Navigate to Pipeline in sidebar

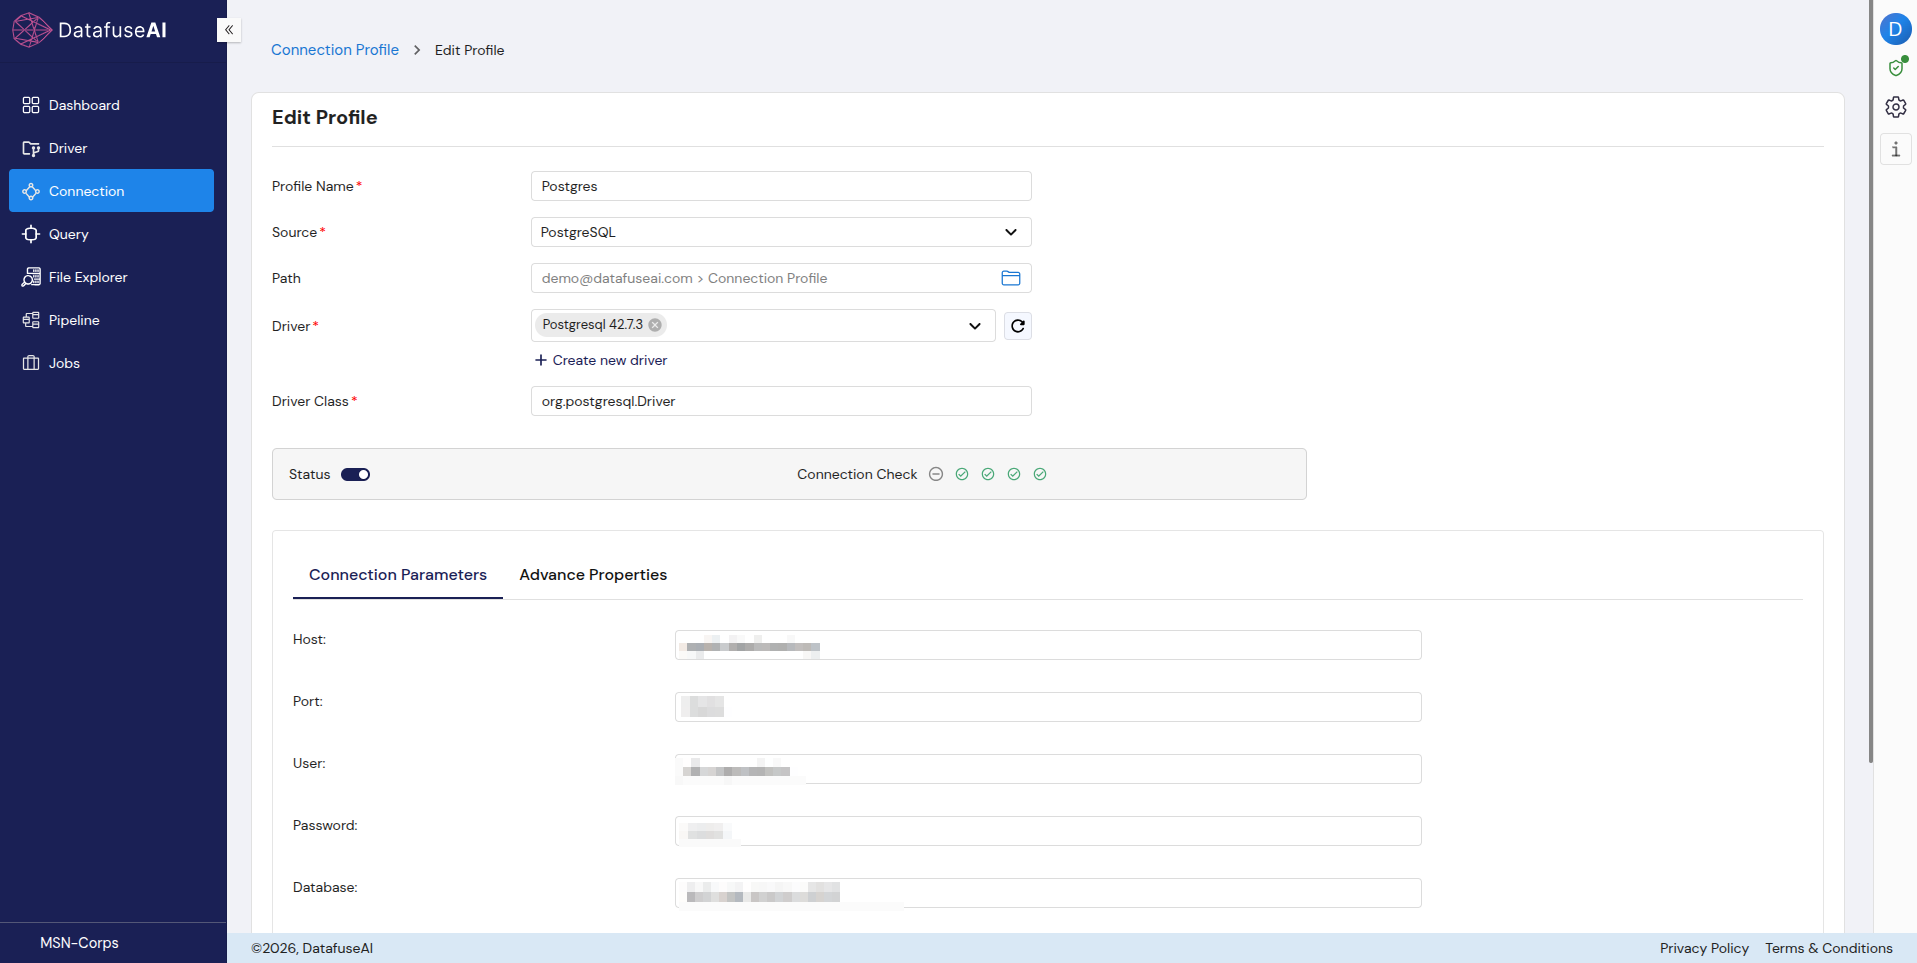click(111, 320)
